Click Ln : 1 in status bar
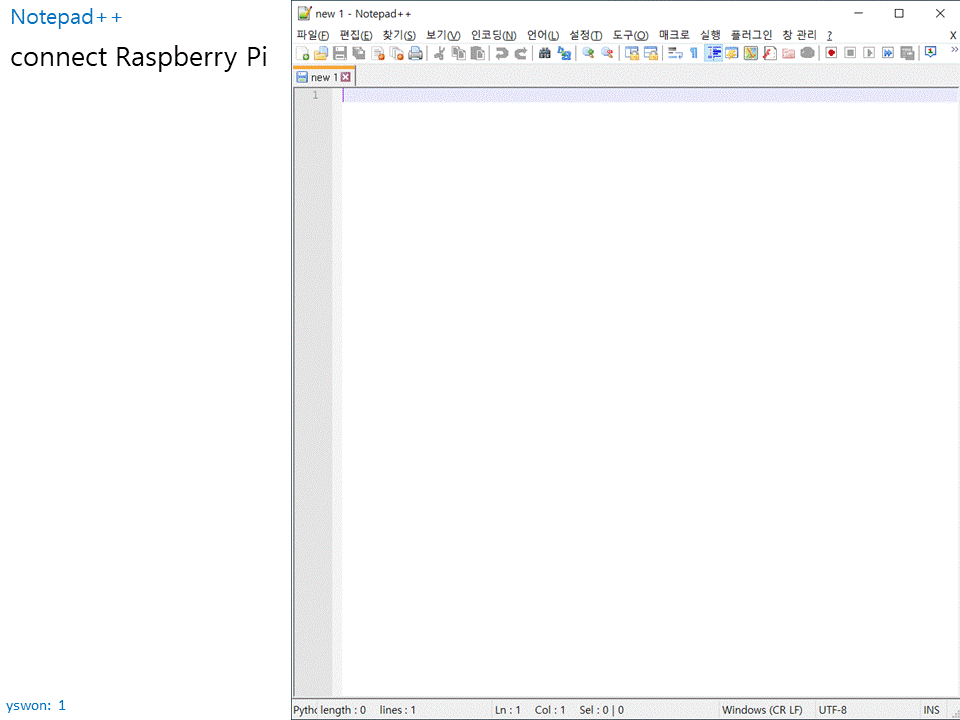The width and height of the screenshot is (960, 720). [508, 710]
